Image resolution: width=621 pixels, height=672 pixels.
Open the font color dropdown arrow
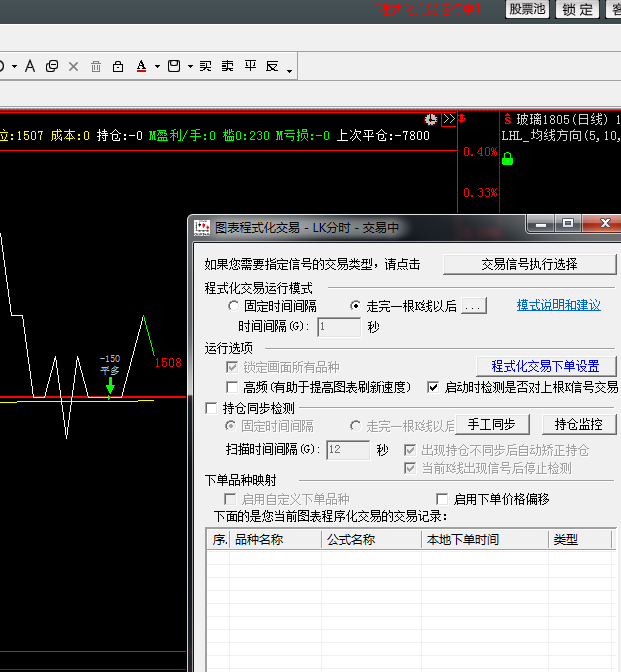tap(158, 67)
